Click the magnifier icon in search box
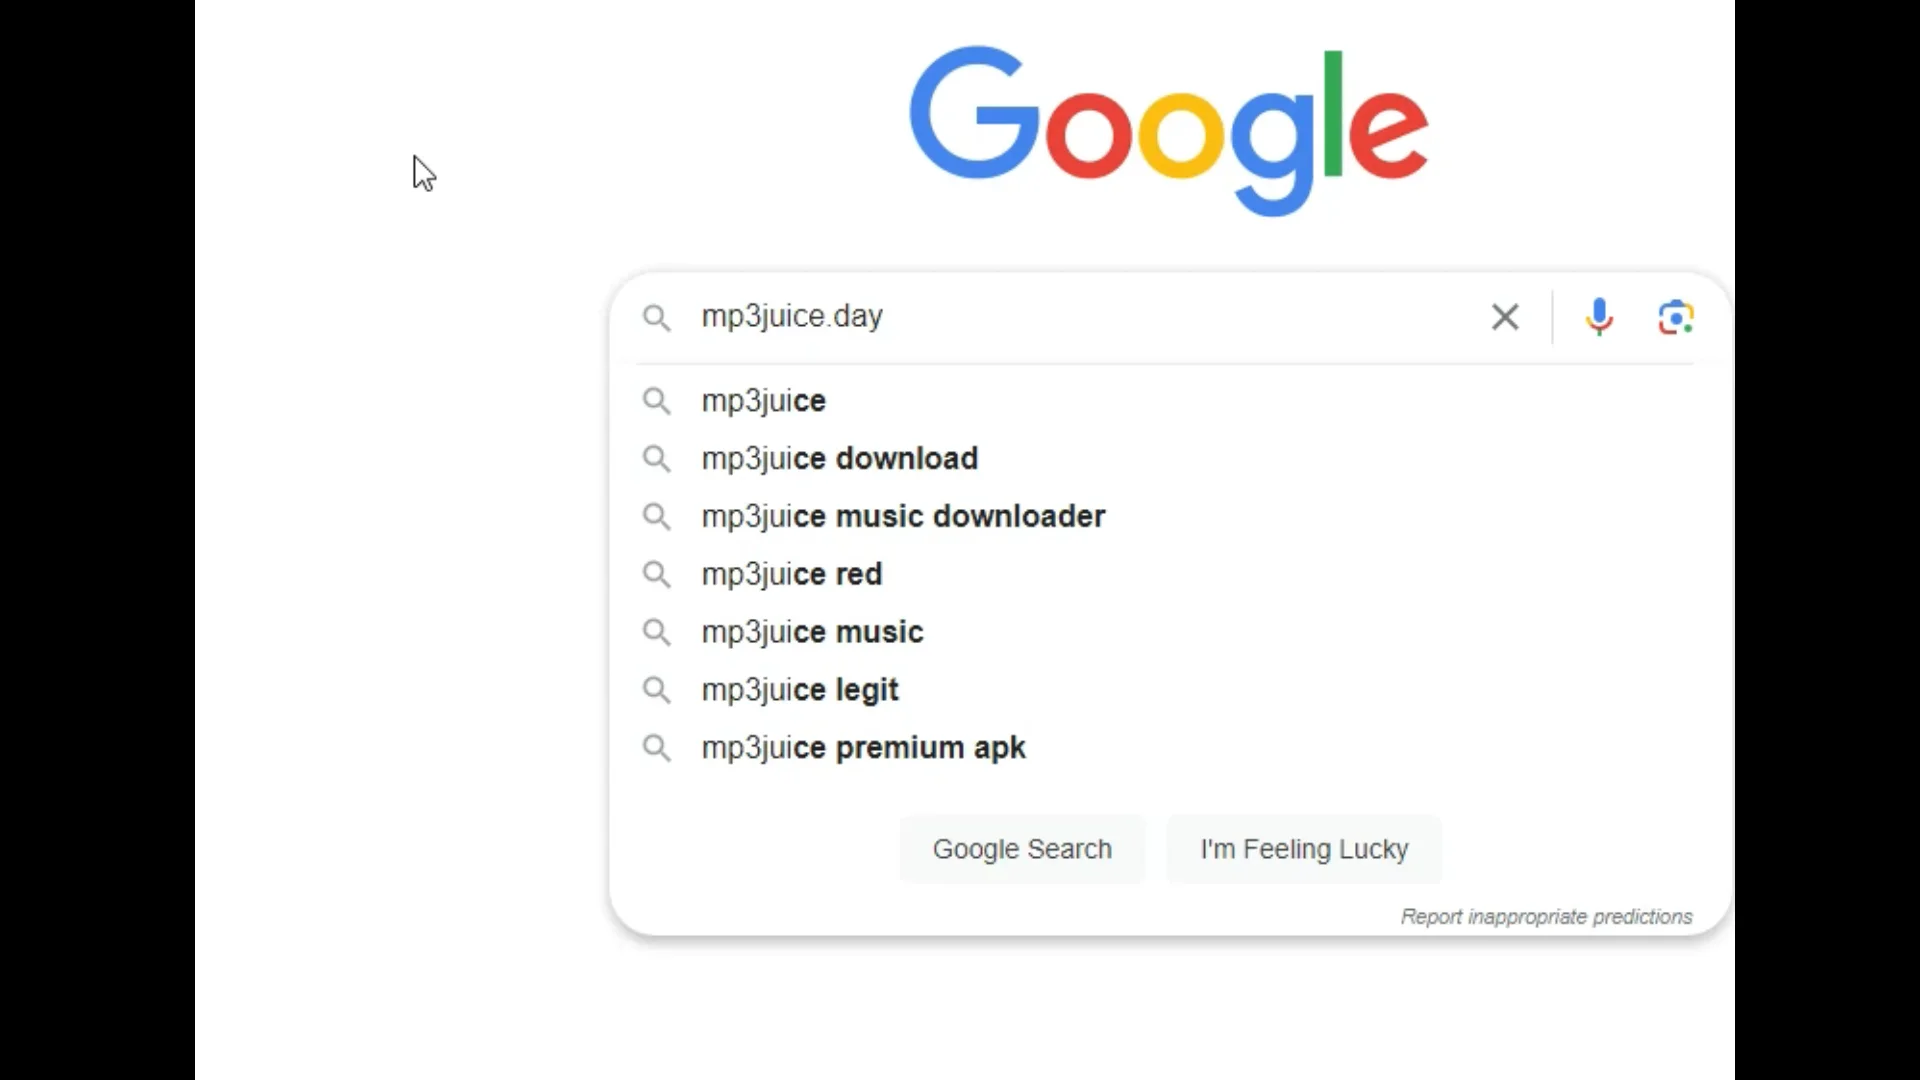Screen dimensions: 1920x1080 [x=656, y=317]
